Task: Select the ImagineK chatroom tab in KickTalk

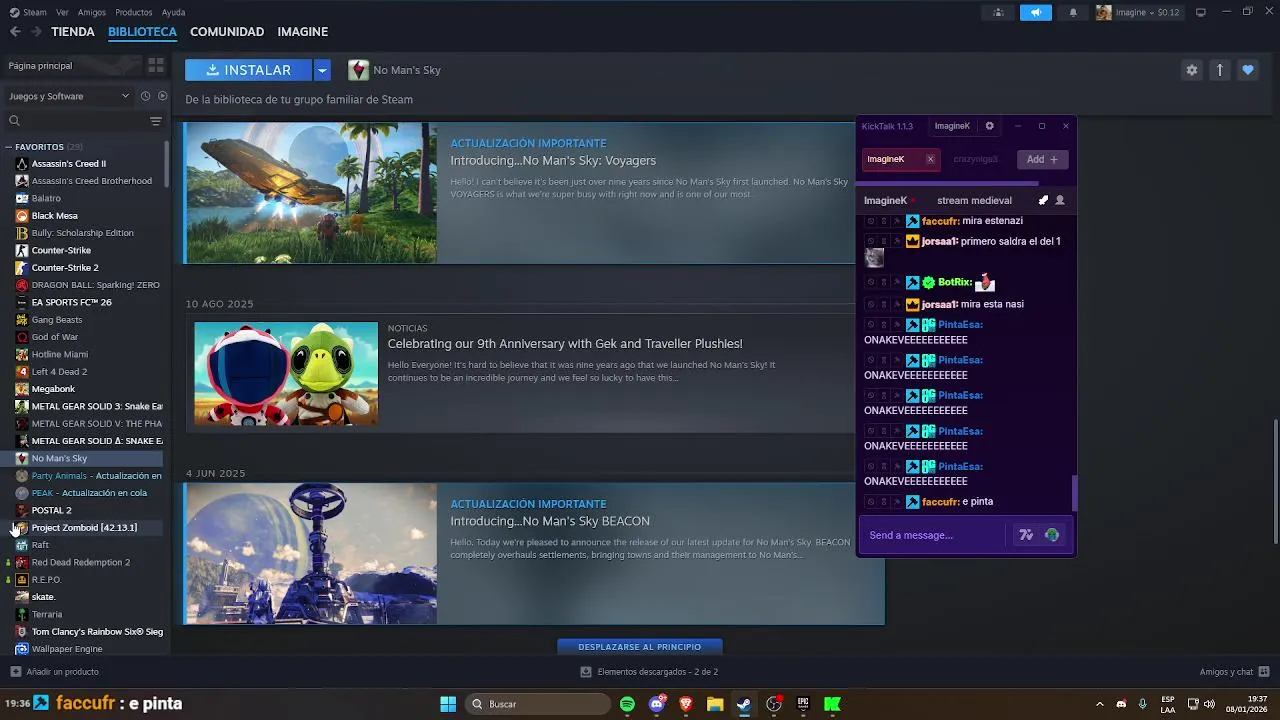Action: point(900,159)
